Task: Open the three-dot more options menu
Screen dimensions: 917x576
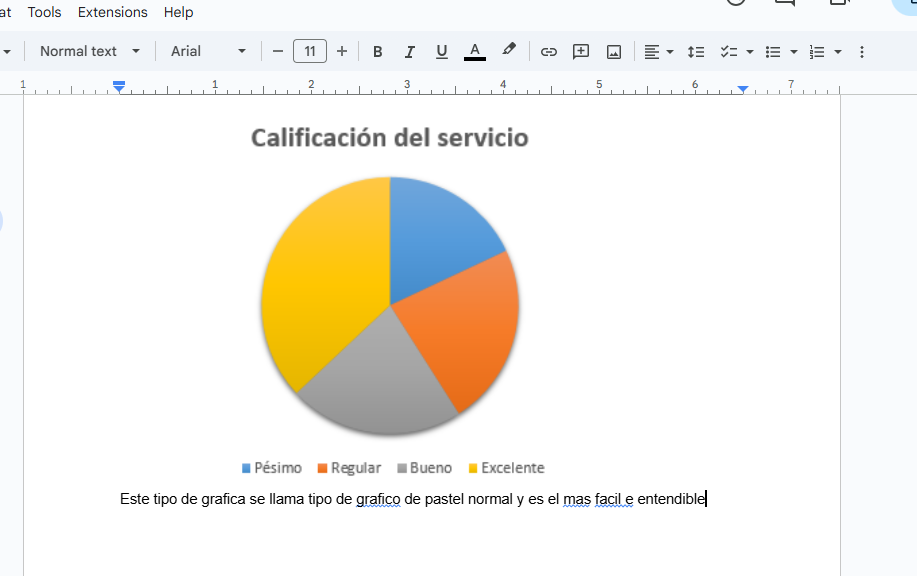Action: 862,52
